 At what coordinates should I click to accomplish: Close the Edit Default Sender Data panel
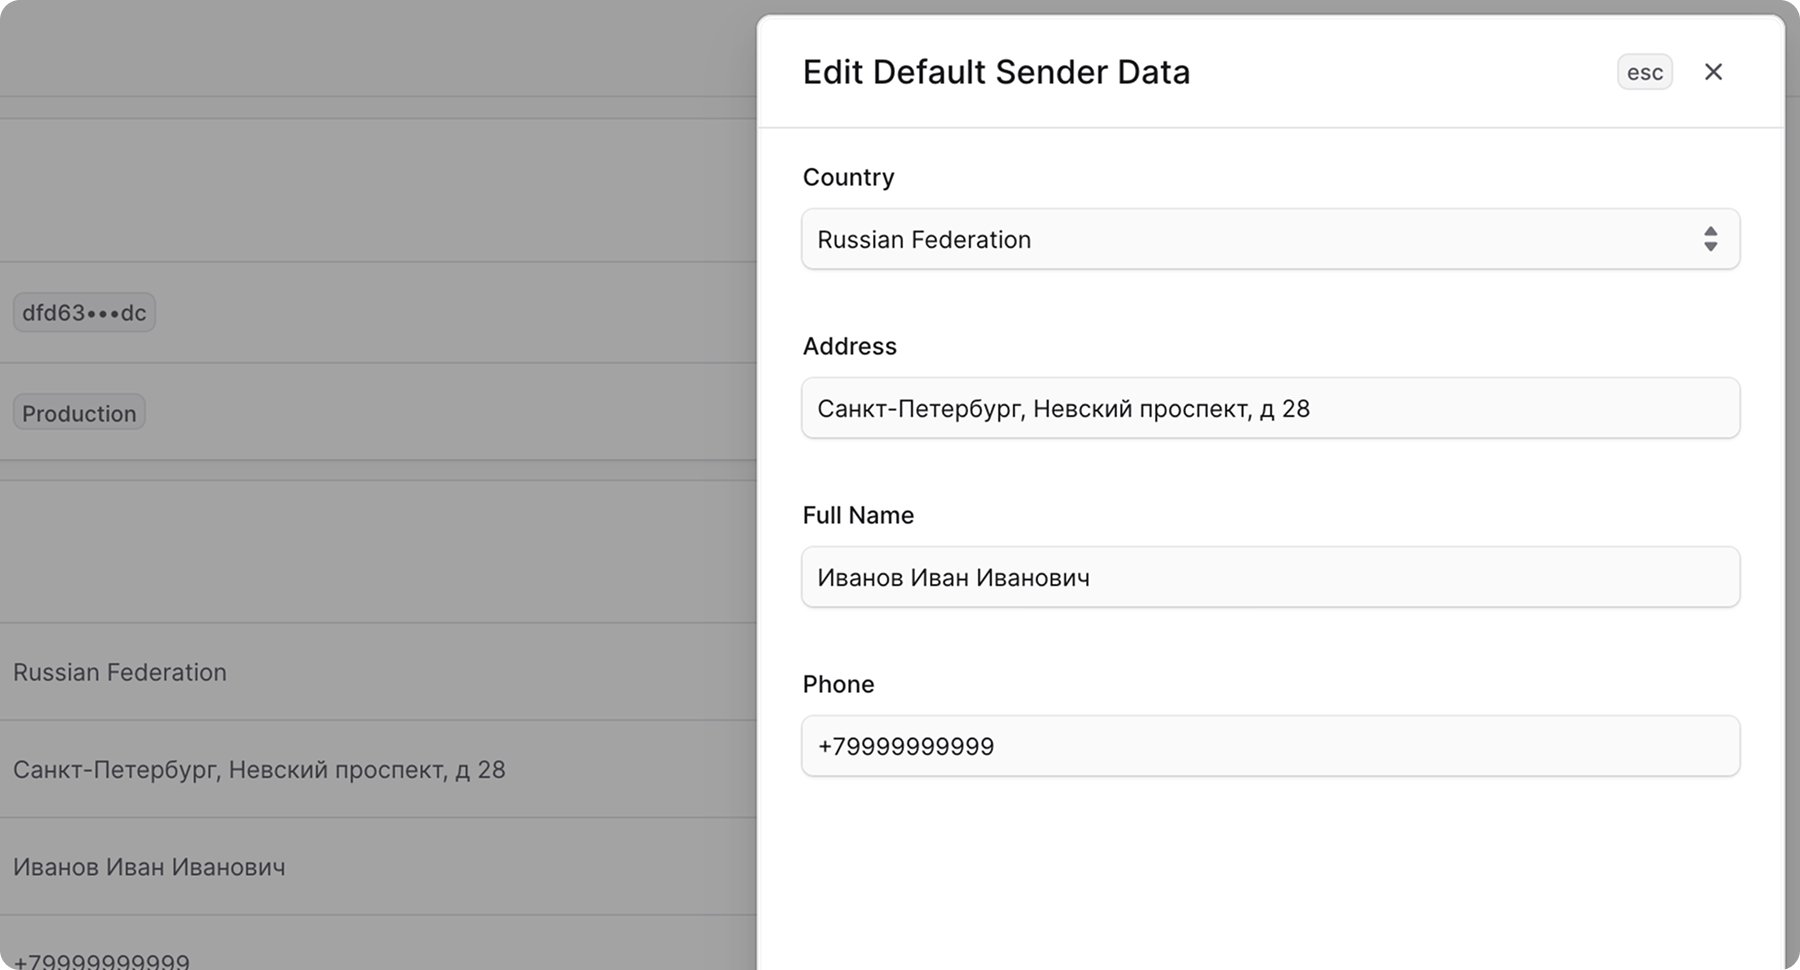tap(1713, 72)
